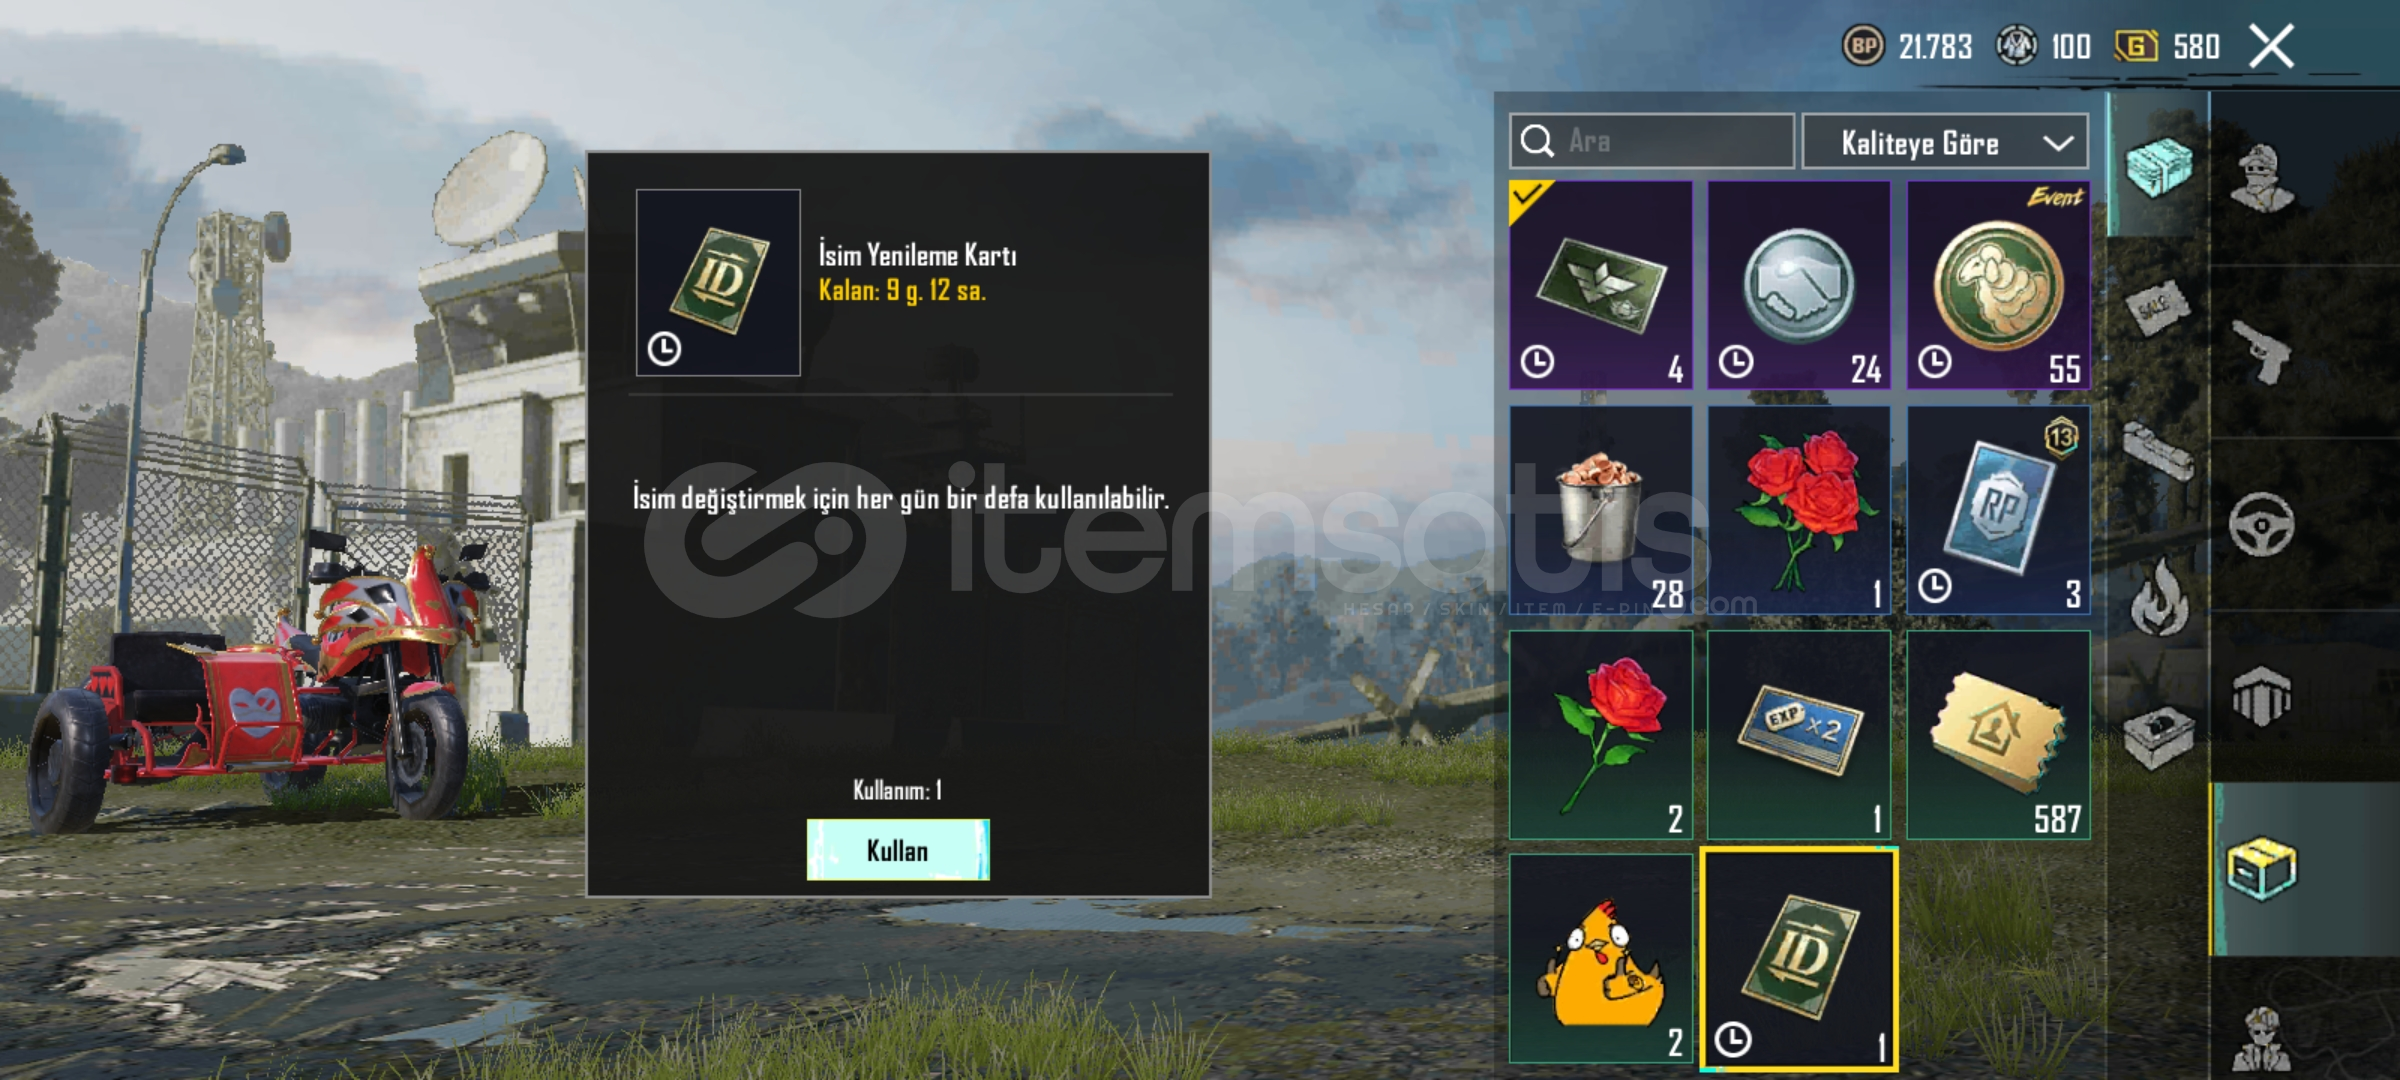The width and height of the screenshot is (2400, 1080).
Task: Click the Ara search field
Action: click(x=1652, y=141)
